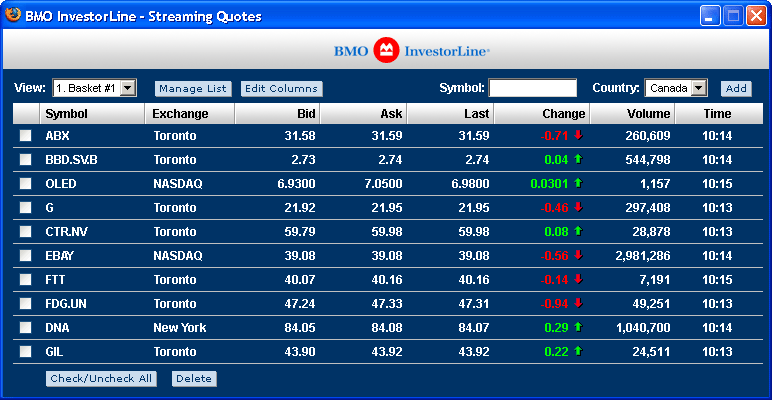Sort by the Symbol column header
772x400 pixels.
[x=92, y=114]
